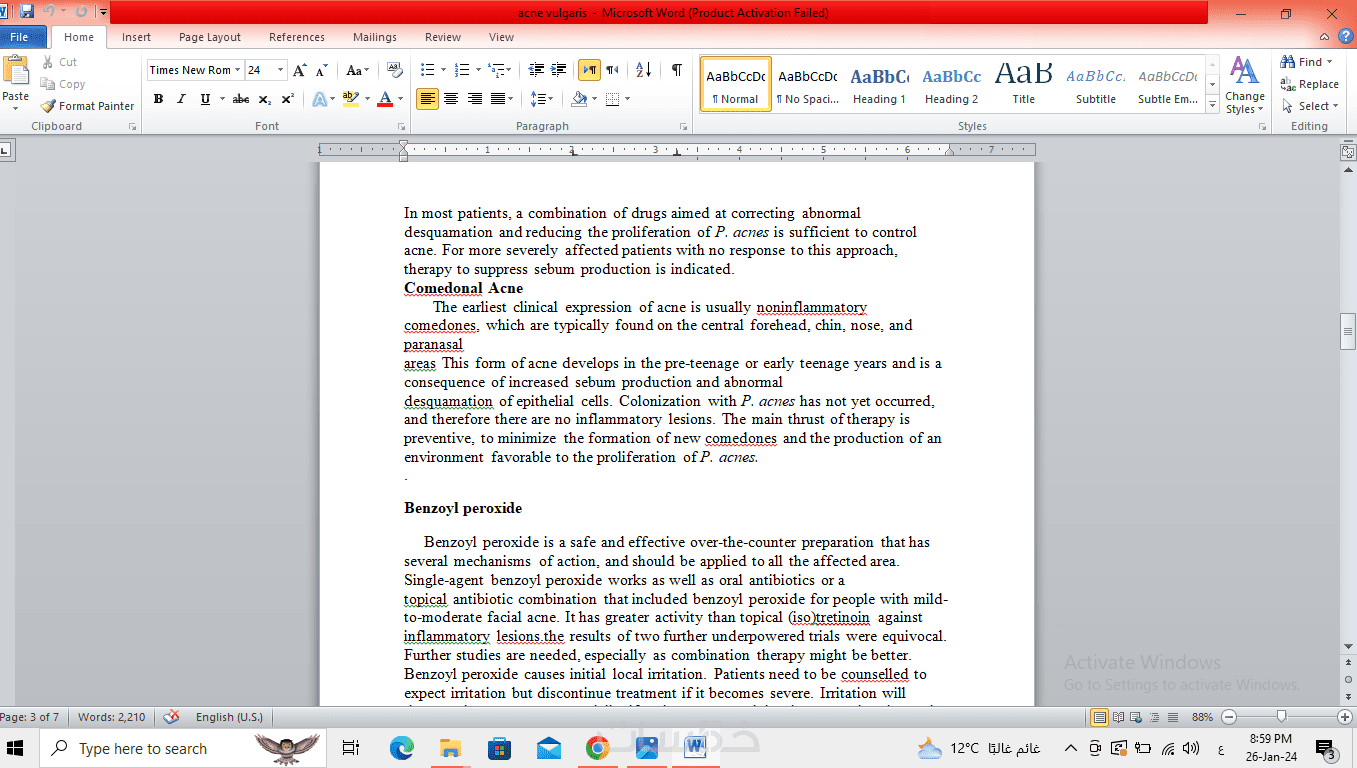Open the Font dialog box launcher
Viewport: 1357px width, 768px height.
click(x=402, y=127)
